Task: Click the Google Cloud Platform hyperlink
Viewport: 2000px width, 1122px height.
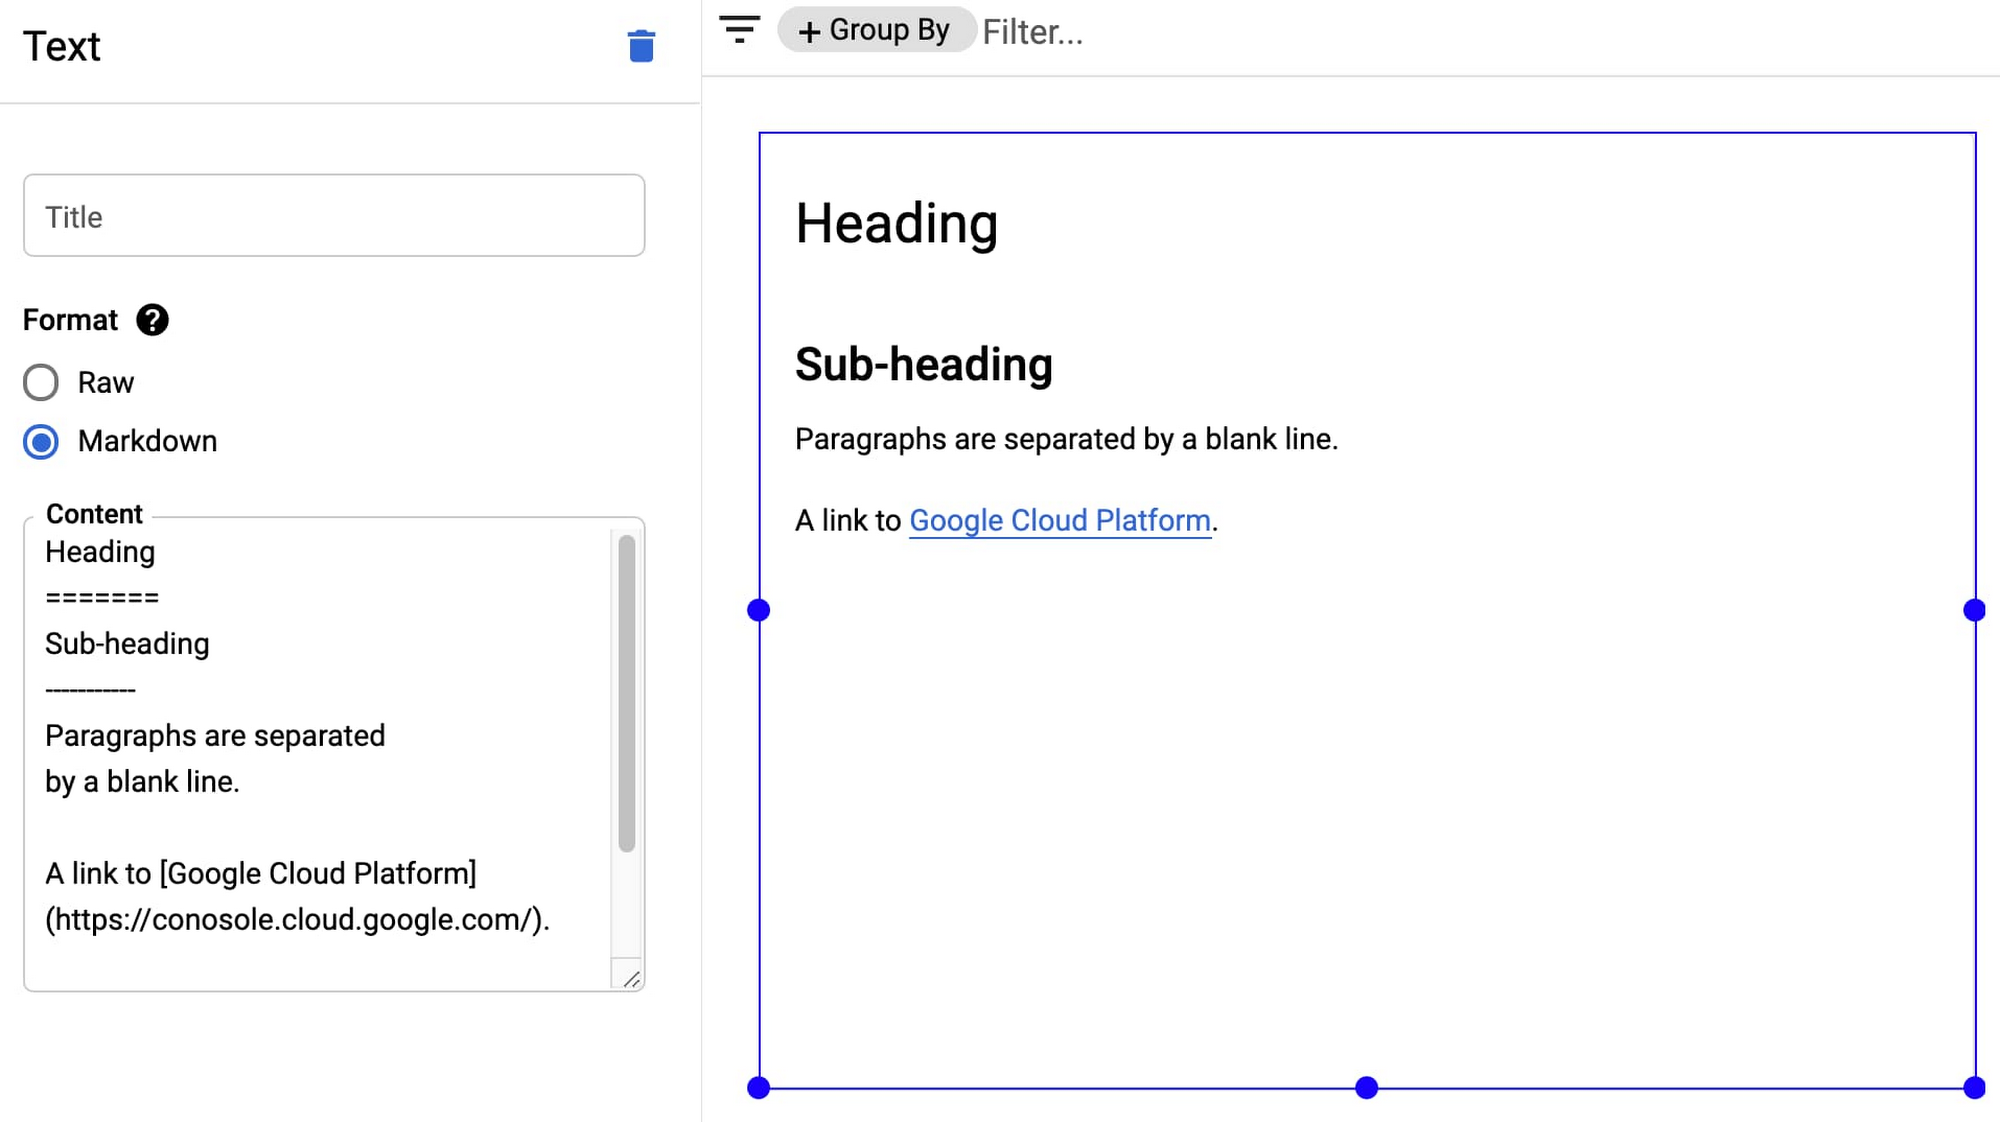Action: click(x=1059, y=519)
